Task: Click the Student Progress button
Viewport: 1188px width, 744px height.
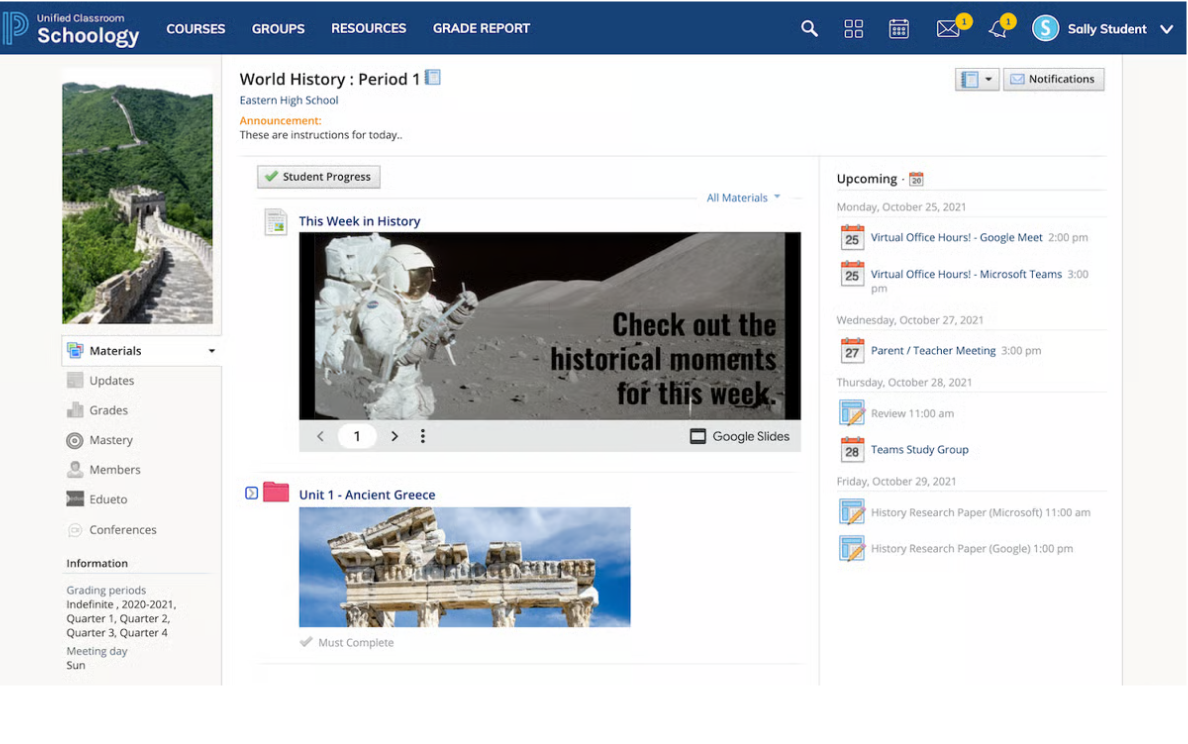Action: point(318,176)
